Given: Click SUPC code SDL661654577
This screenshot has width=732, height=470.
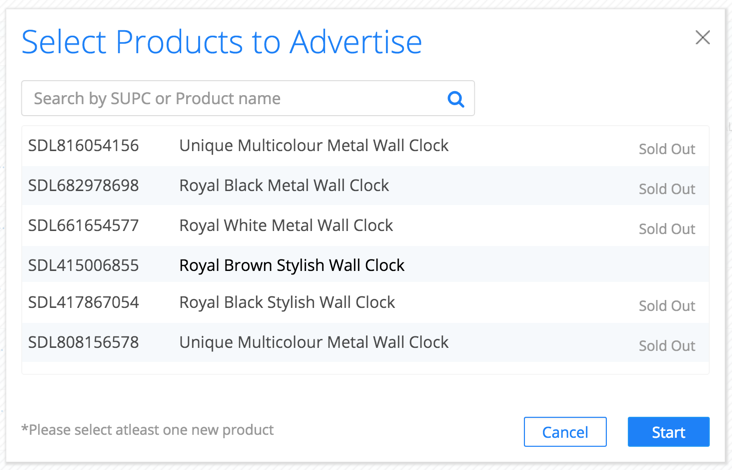Looking at the screenshot, I should [x=84, y=225].
